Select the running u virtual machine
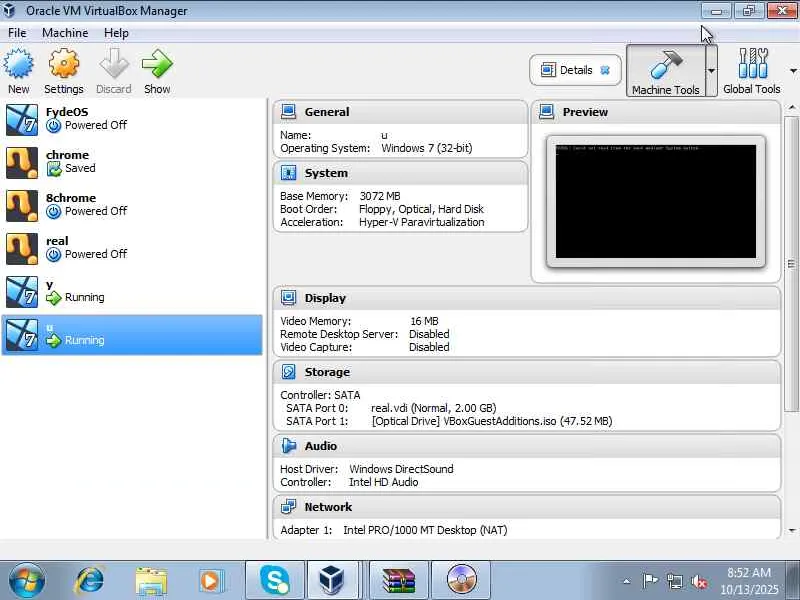 click(x=132, y=335)
